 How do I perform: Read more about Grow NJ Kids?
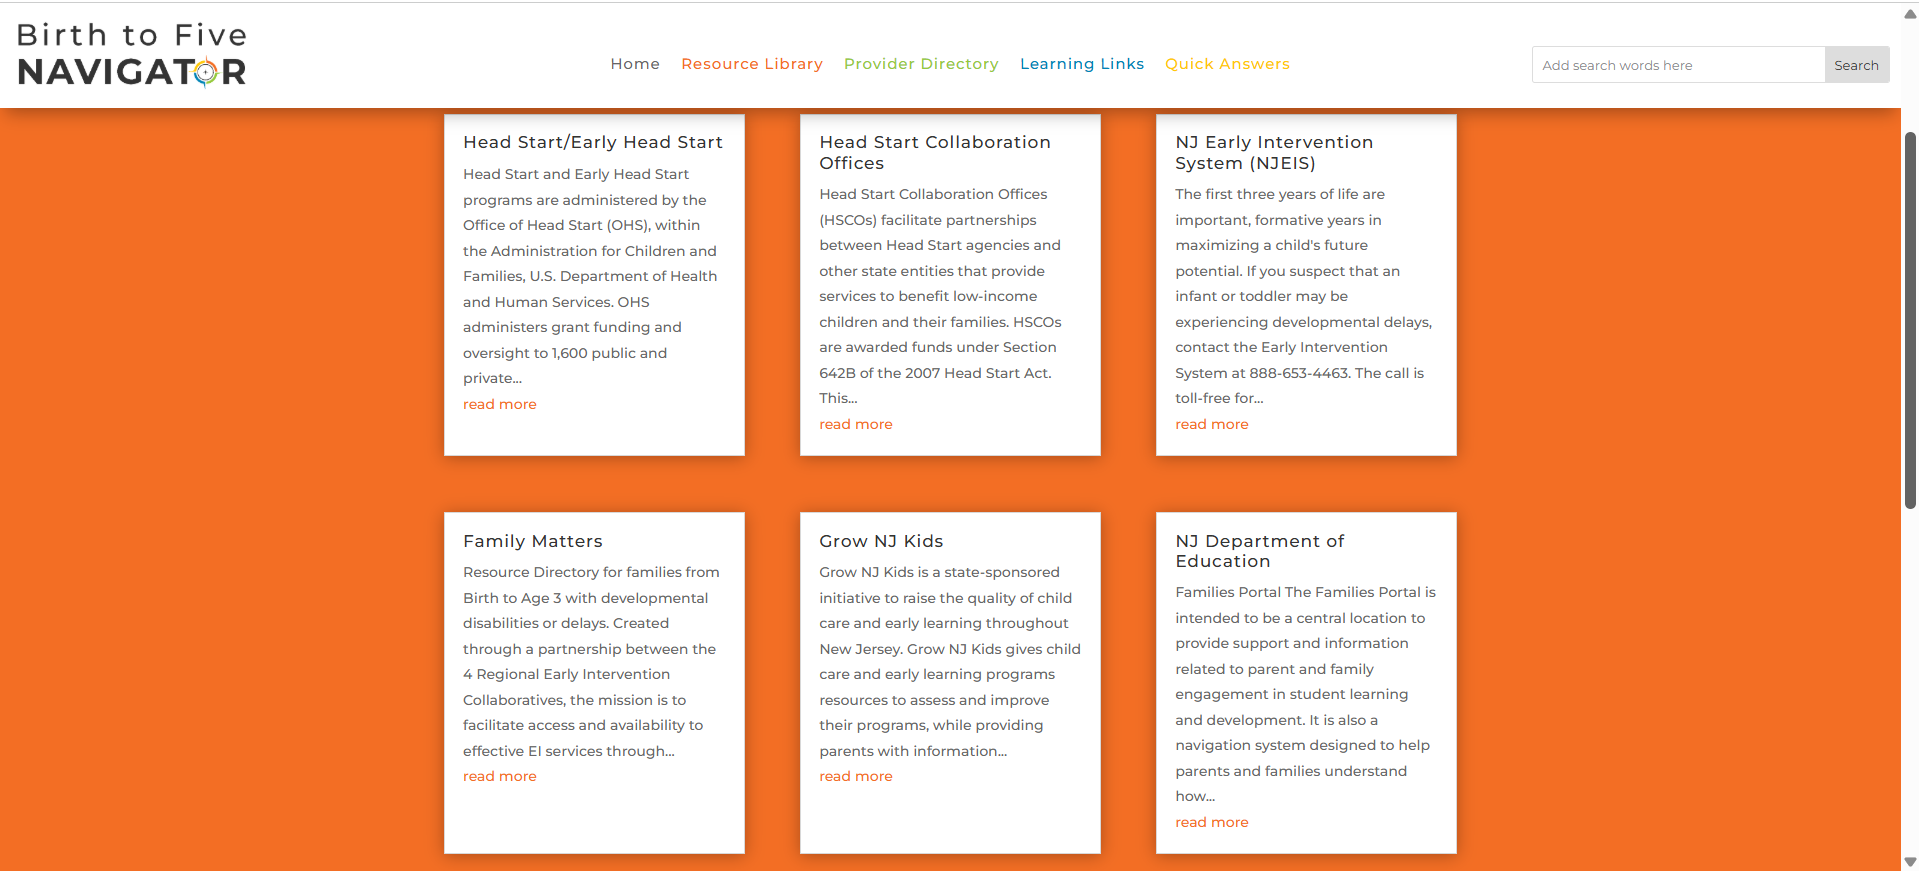pos(856,776)
